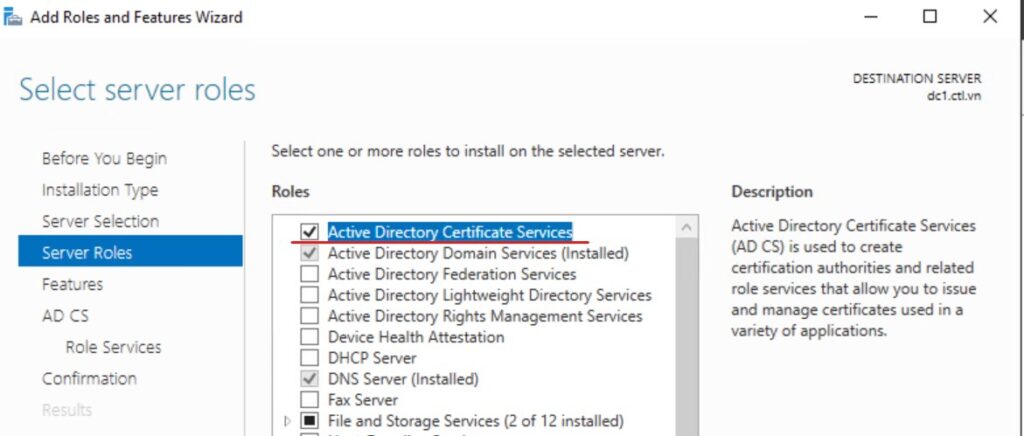Enable Active Directory Lightweight Directory Services
This screenshot has width=1024, height=436.
click(310, 295)
